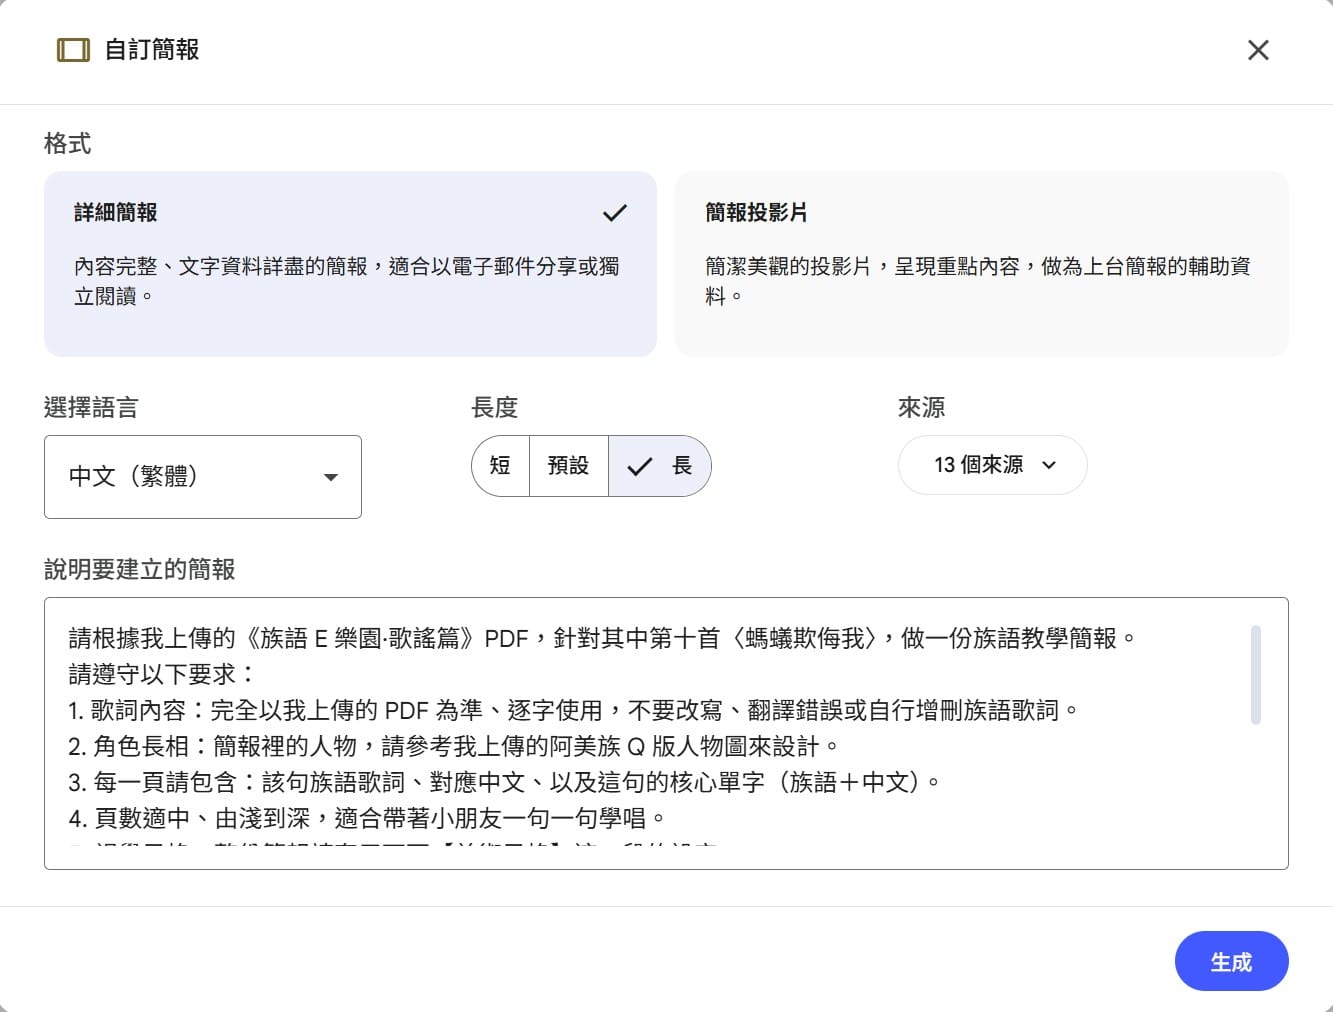Click the 生成 button
Image resolution: width=1333 pixels, height=1012 pixels.
click(x=1232, y=961)
